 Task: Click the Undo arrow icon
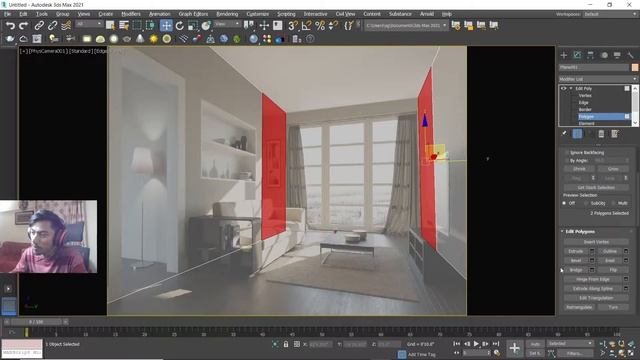point(10,26)
